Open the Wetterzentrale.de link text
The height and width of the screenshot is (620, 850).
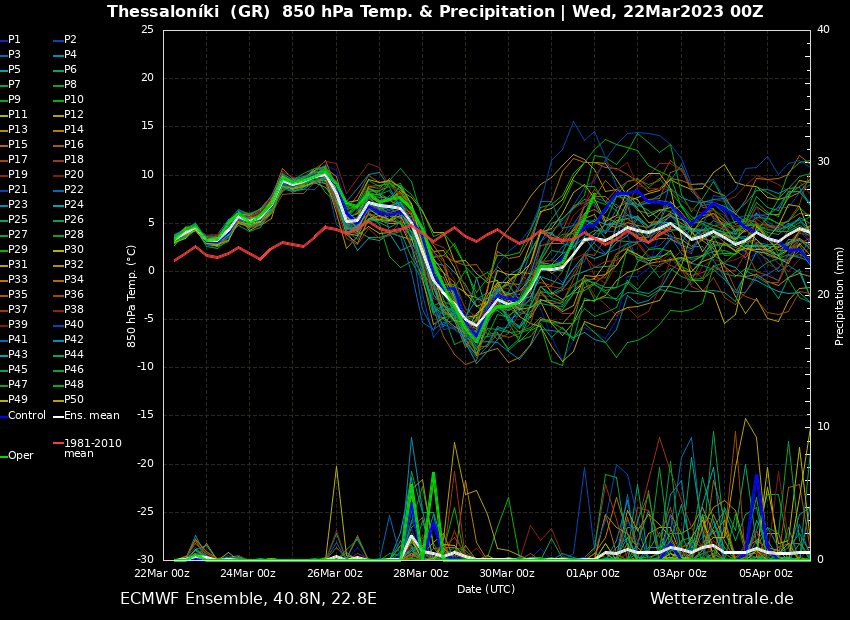point(721,599)
